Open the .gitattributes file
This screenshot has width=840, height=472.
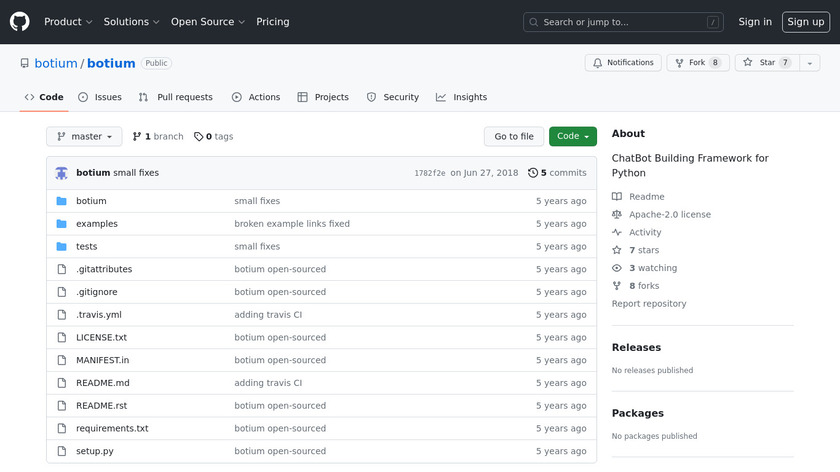104,269
